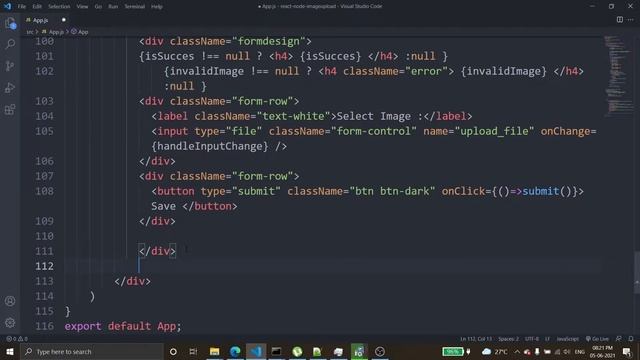Viewport: 640px width, 360px height.
Task: Click Go Live in status bar
Action: coord(597,339)
